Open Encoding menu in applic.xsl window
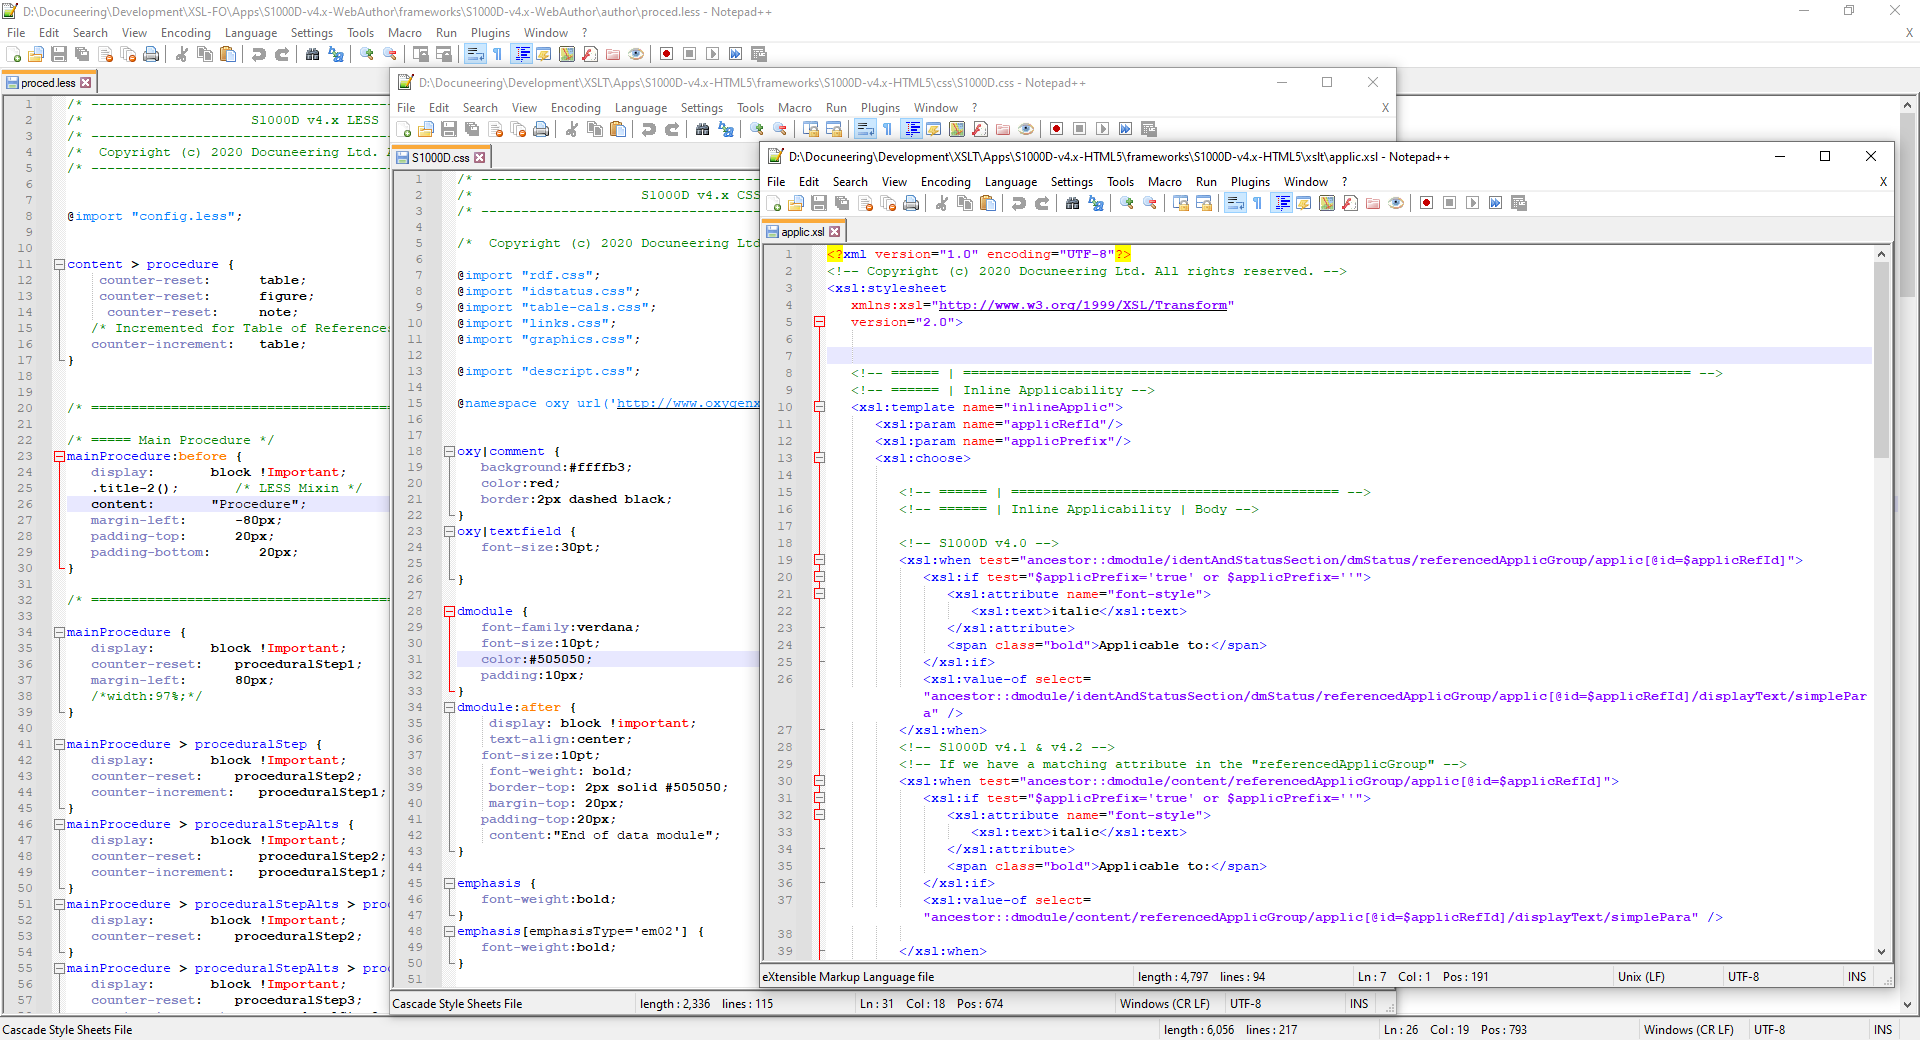The width and height of the screenshot is (1920, 1040). tap(945, 182)
